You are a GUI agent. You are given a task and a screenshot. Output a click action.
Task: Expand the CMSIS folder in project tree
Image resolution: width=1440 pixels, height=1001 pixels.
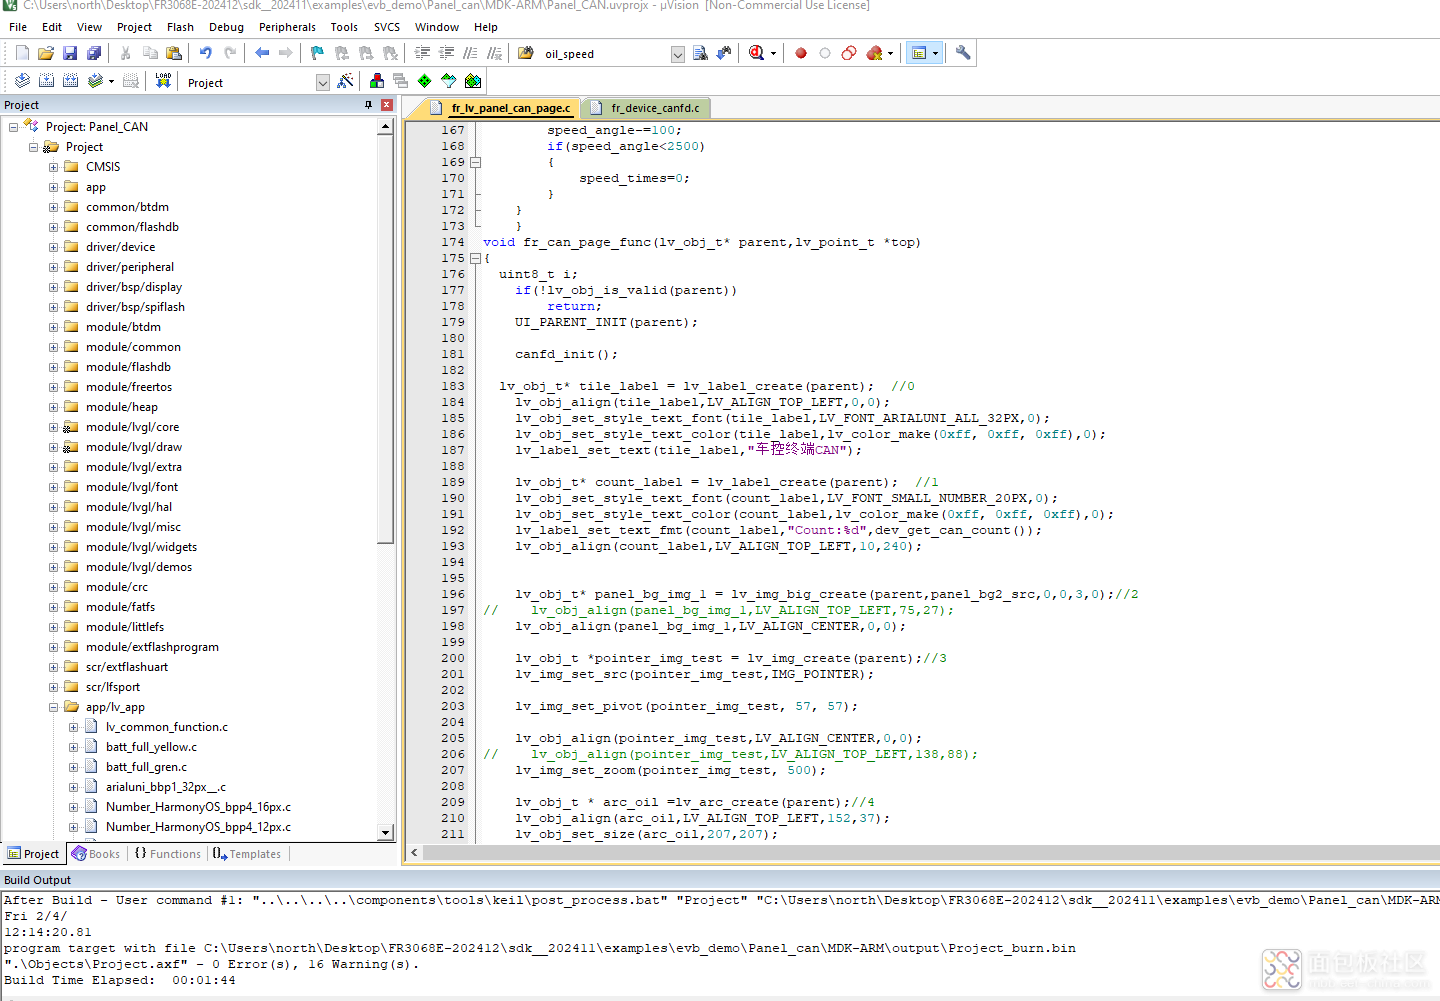(x=53, y=167)
